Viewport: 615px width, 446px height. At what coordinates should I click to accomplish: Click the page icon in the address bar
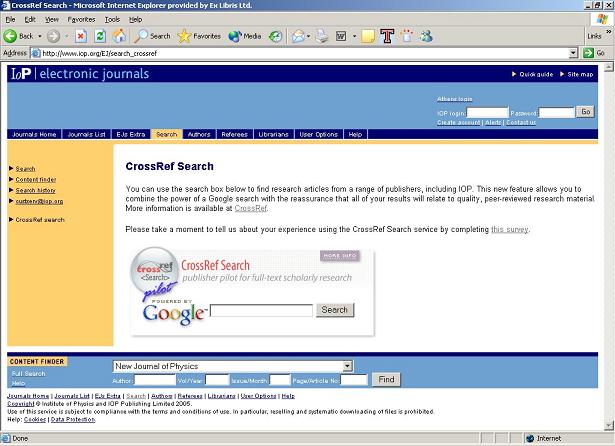click(36, 53)
